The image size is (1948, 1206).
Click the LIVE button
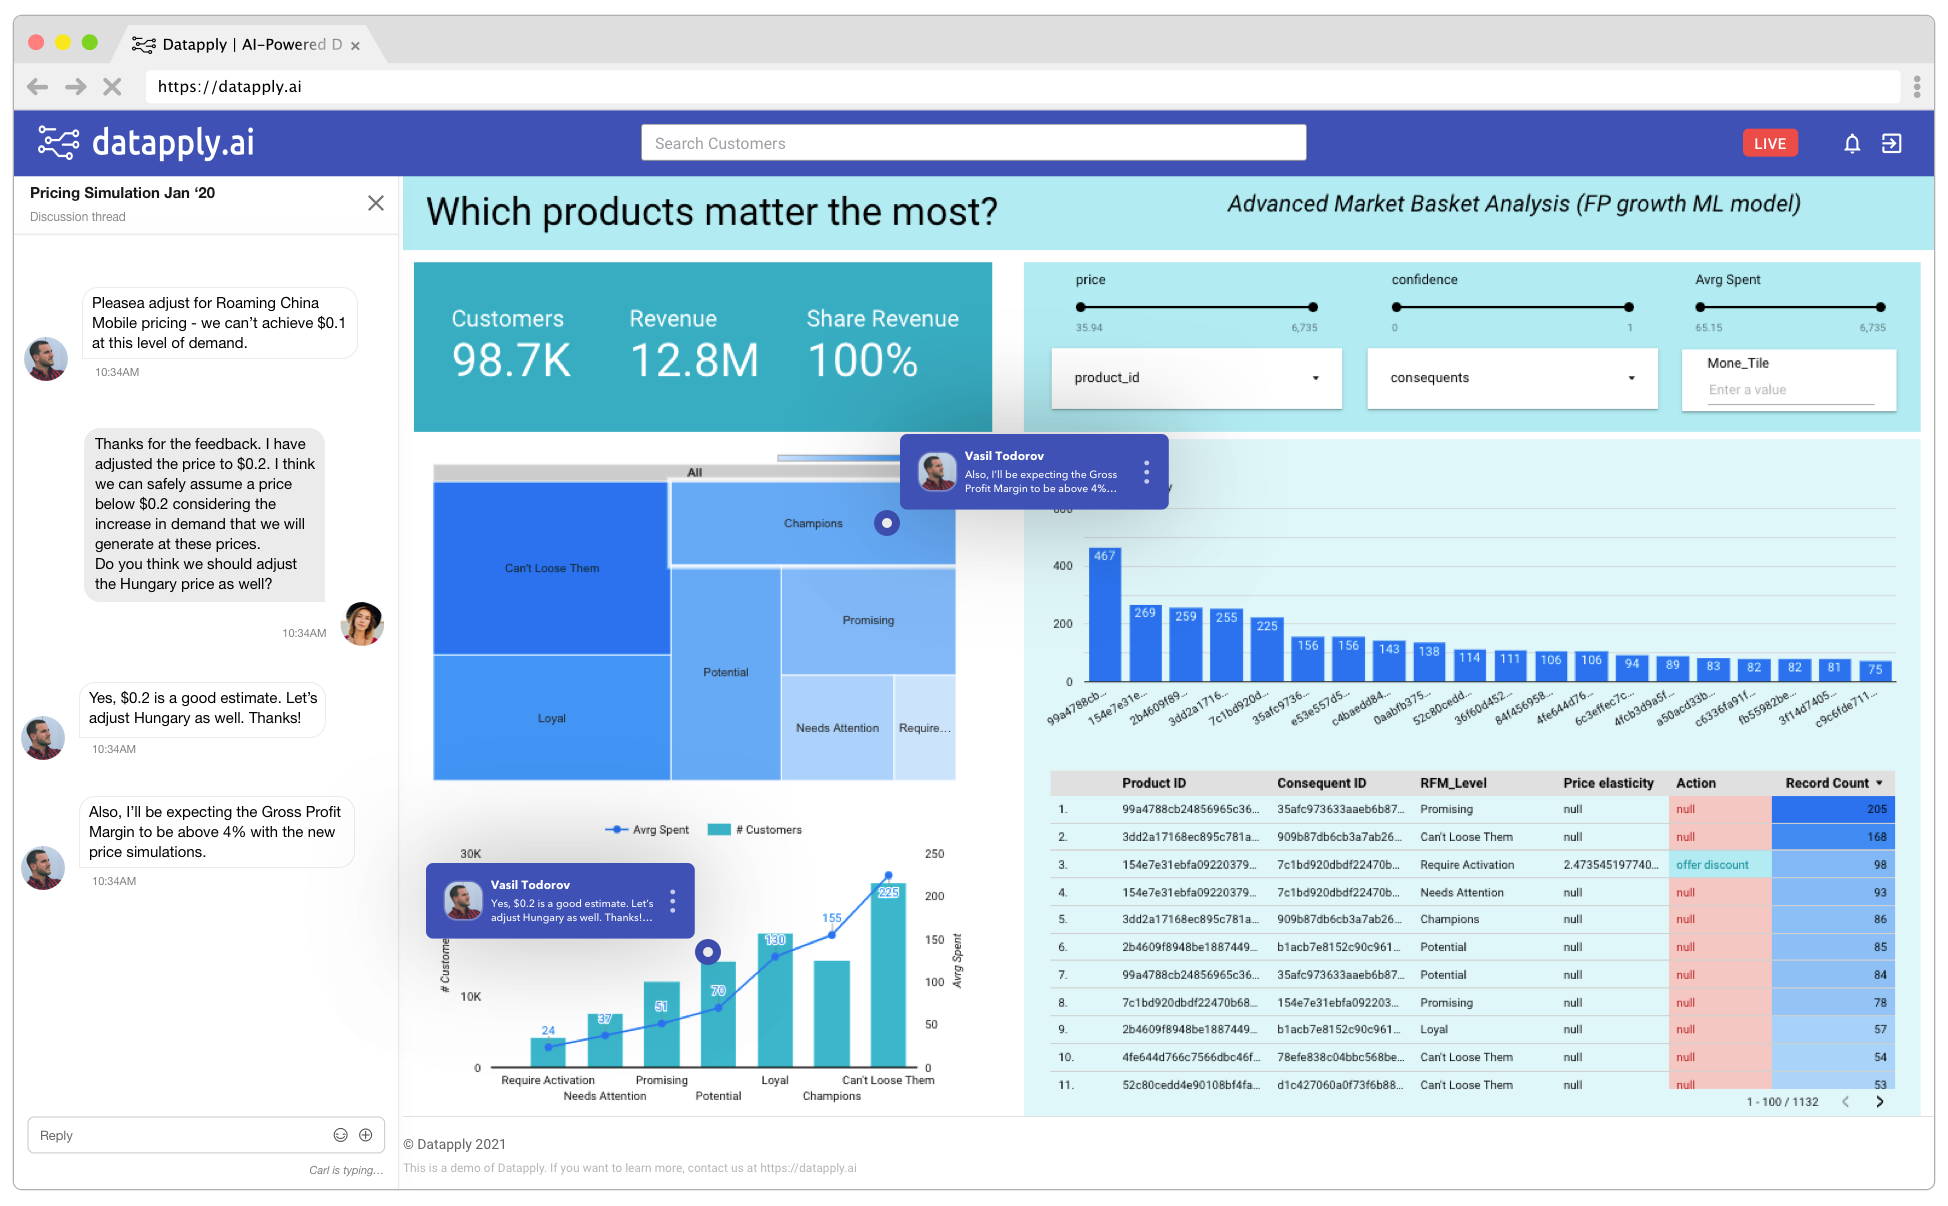1769,144
